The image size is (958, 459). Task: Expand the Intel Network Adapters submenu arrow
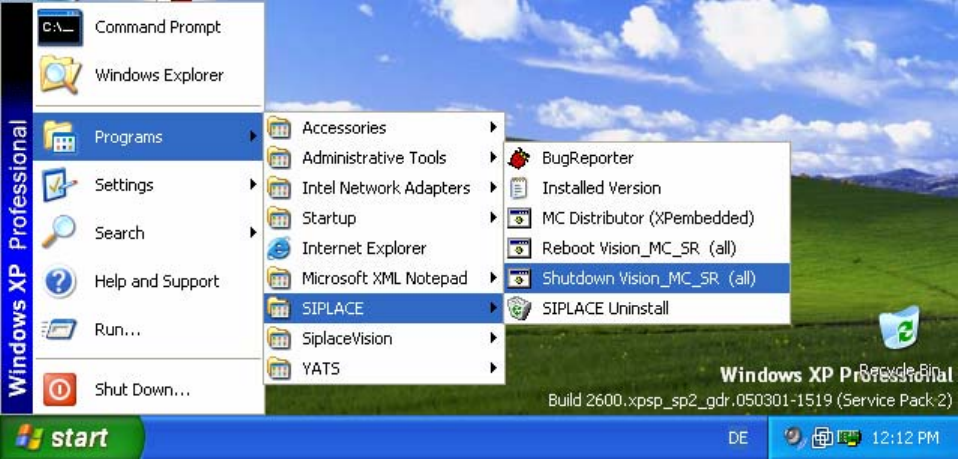[492, 187]
